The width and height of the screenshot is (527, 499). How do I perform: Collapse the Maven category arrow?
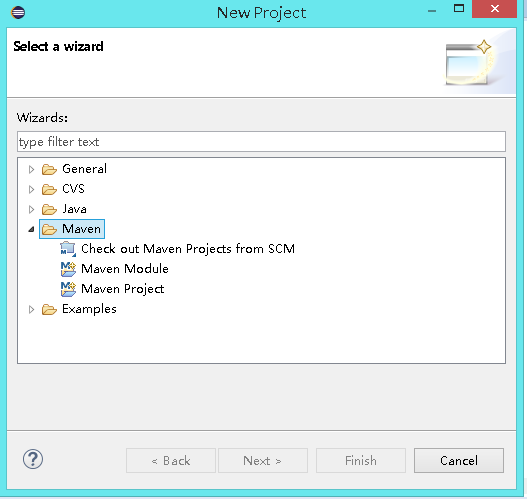pyautogui.click(x=31, y=230)
